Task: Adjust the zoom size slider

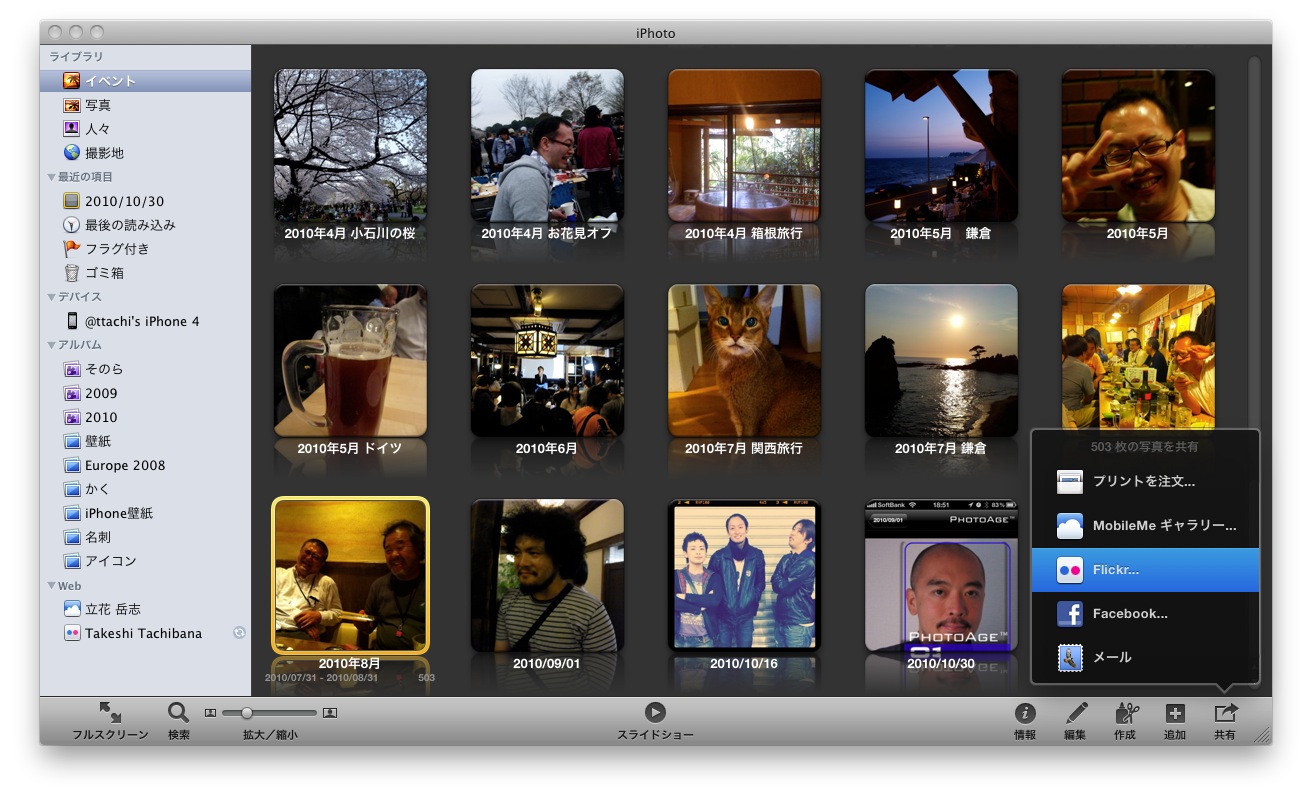Action: [x=247, y=713]
